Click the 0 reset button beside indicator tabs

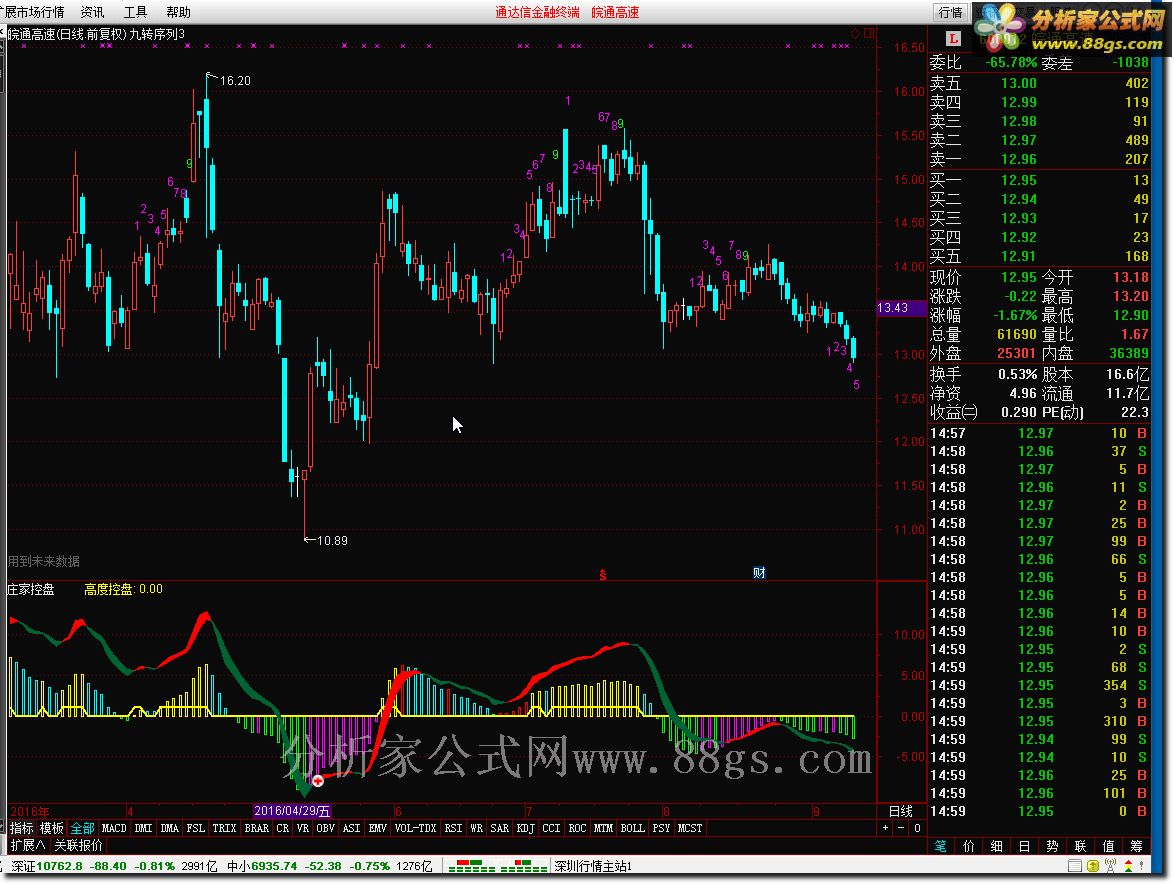point(916,828)
